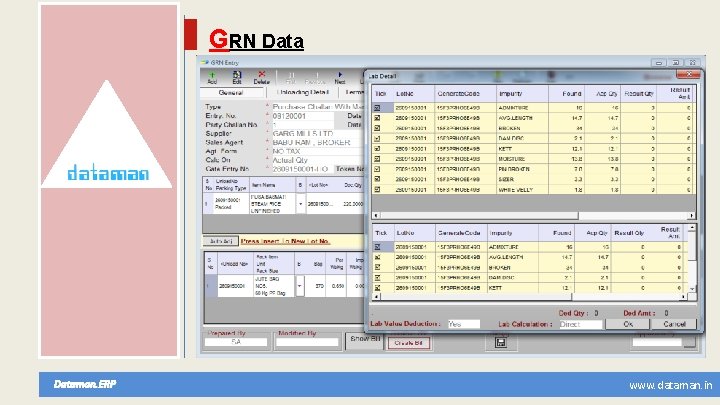The width and height of the screenshot is (720, 405).
Task: Click left arrow of lower grid horizontal scrollbar
Action: click(x=377, y=297)
